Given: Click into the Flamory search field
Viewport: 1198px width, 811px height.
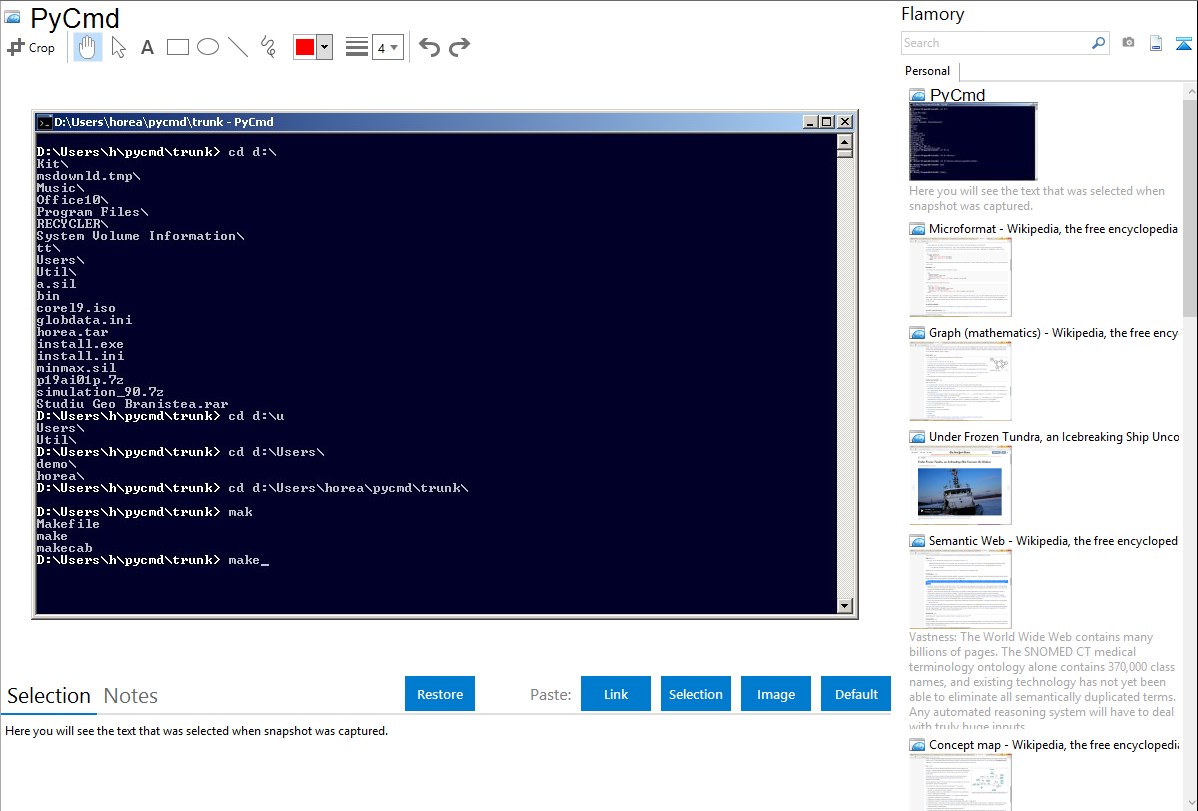Looking at the screenshot, I should tap(995, 43).
